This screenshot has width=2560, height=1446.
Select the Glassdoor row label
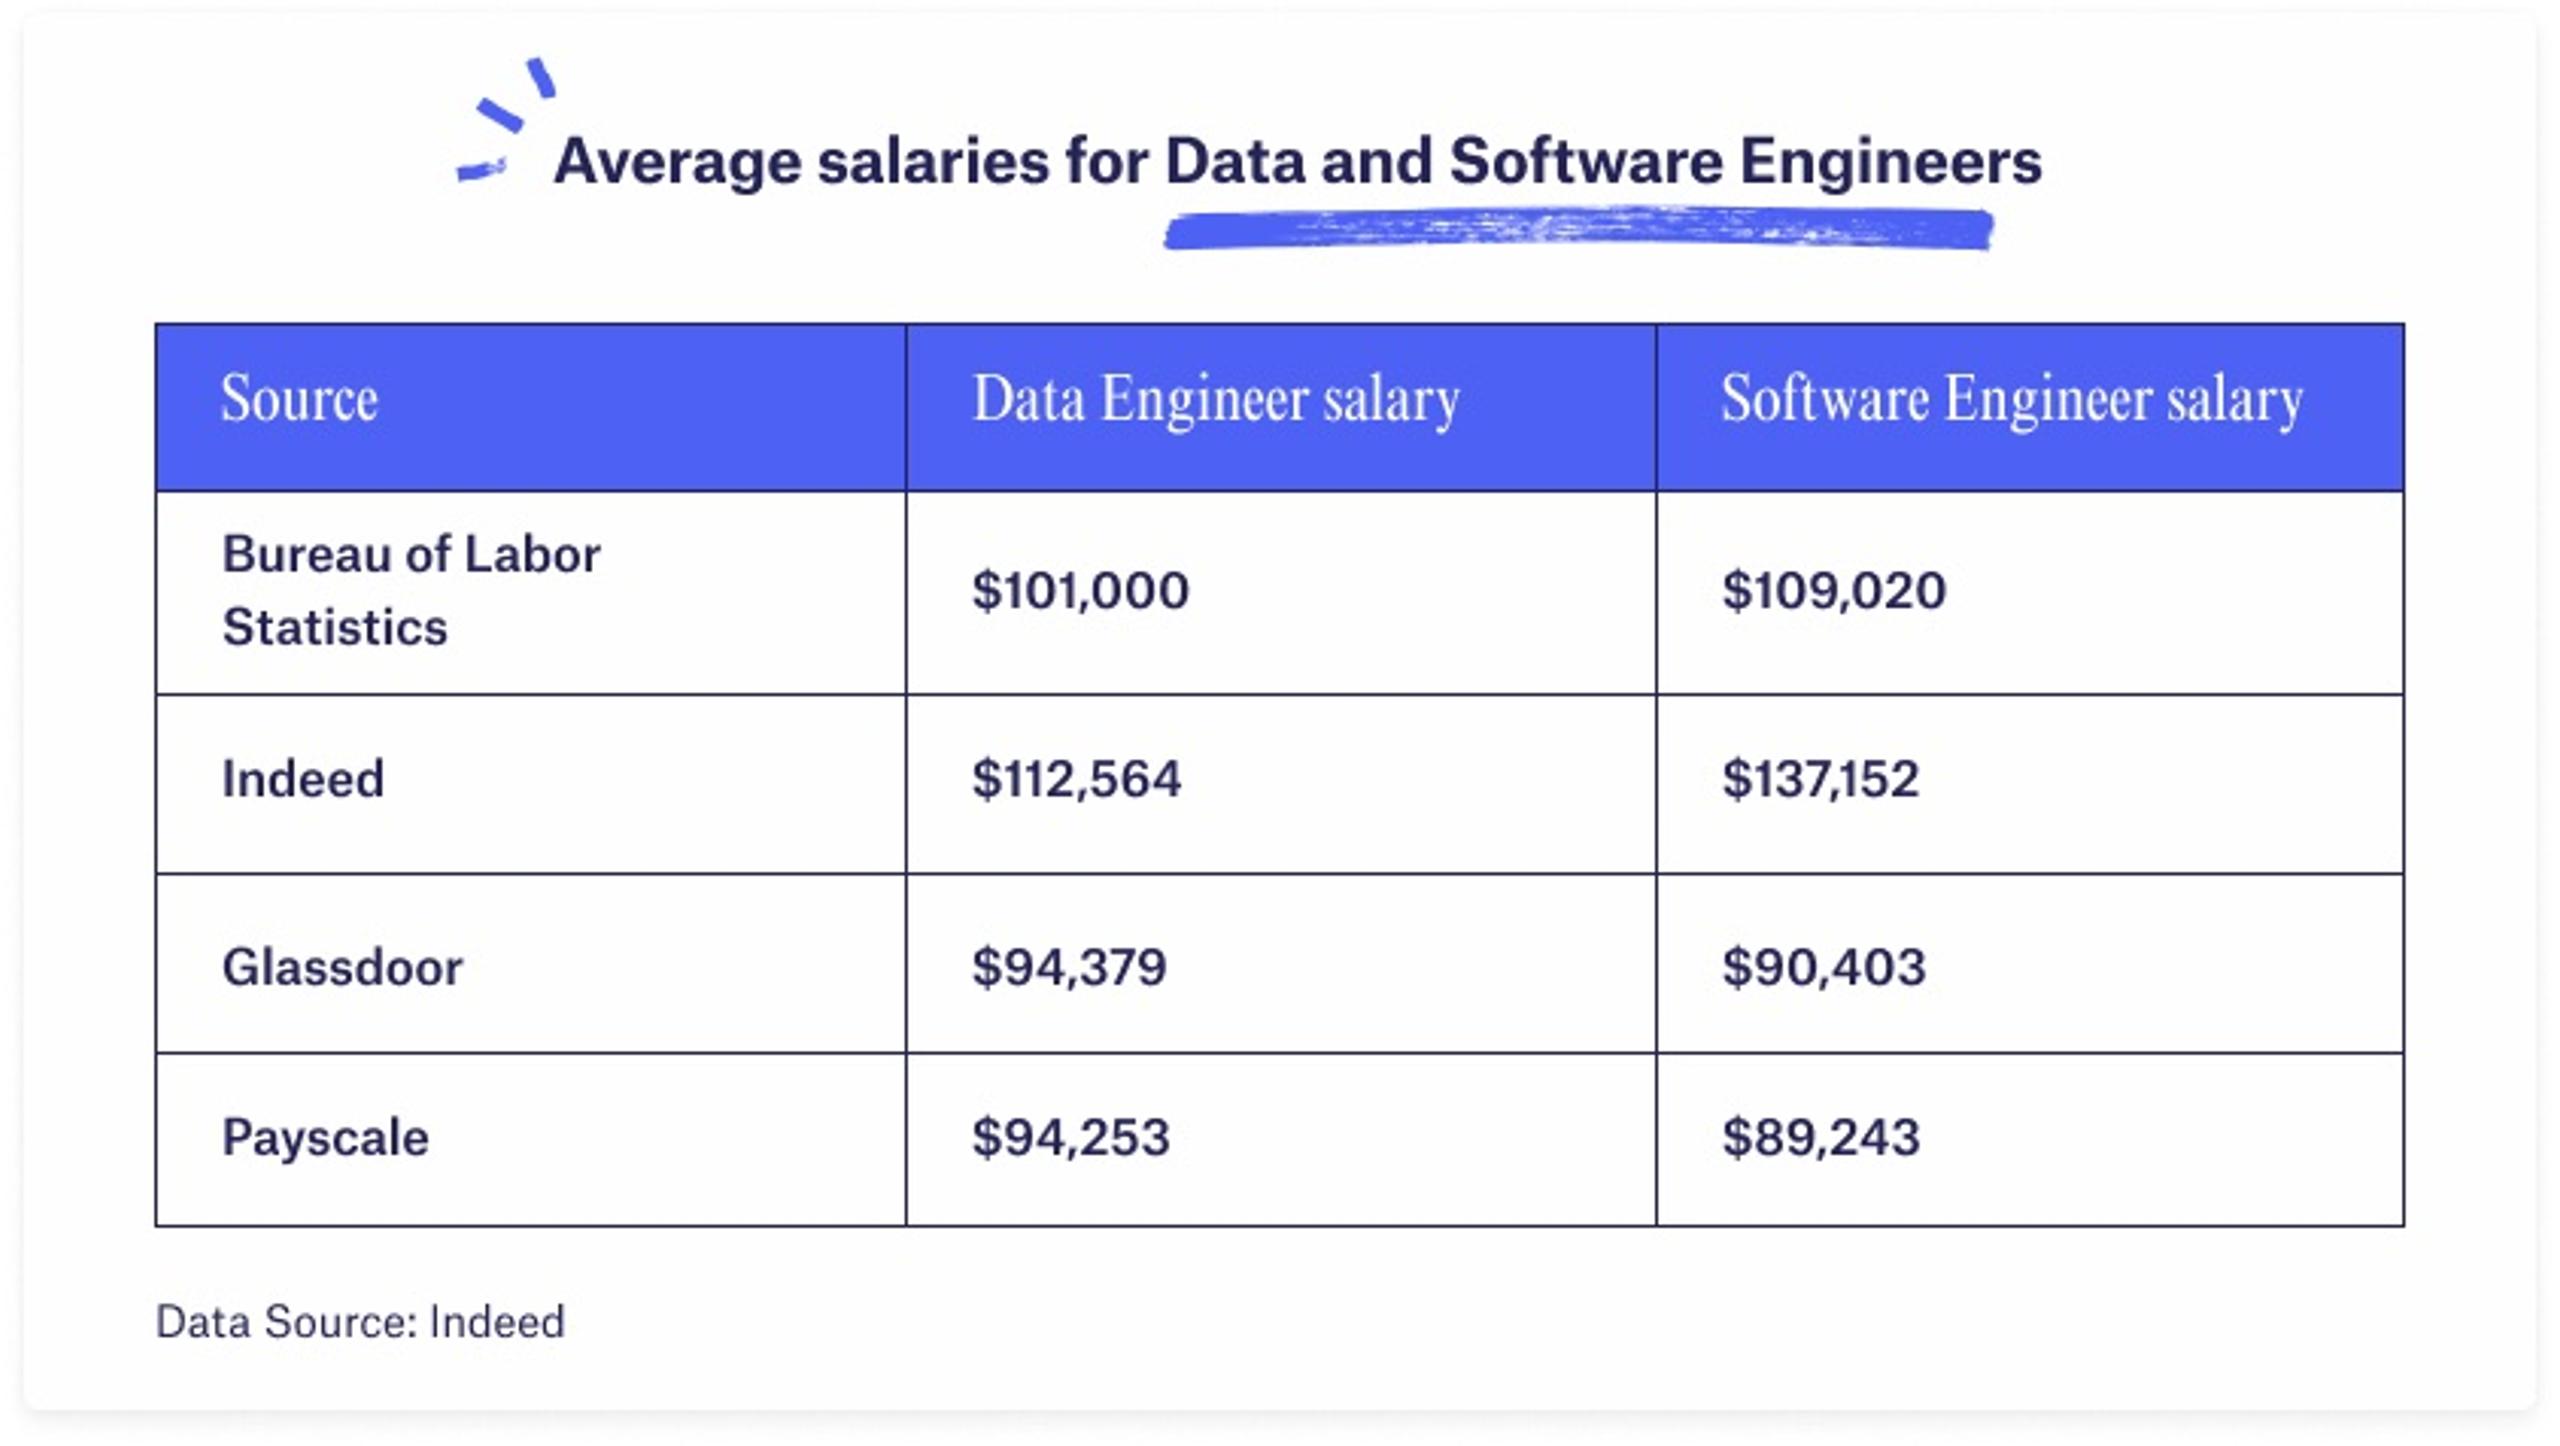(342, 967)
